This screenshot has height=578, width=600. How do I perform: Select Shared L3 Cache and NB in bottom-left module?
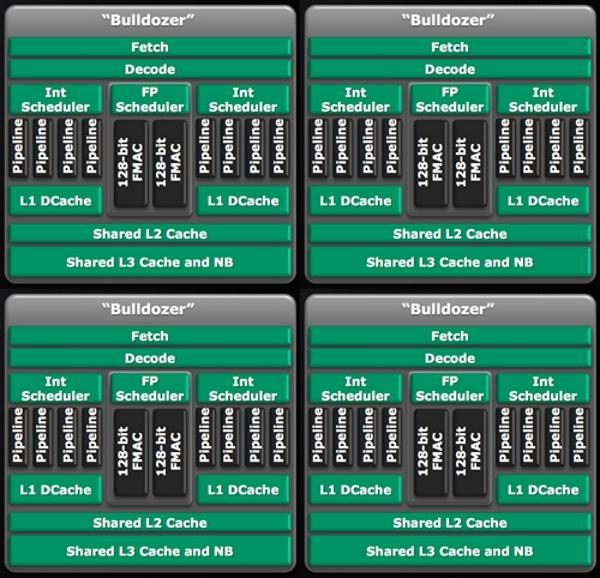pos(150,551)
